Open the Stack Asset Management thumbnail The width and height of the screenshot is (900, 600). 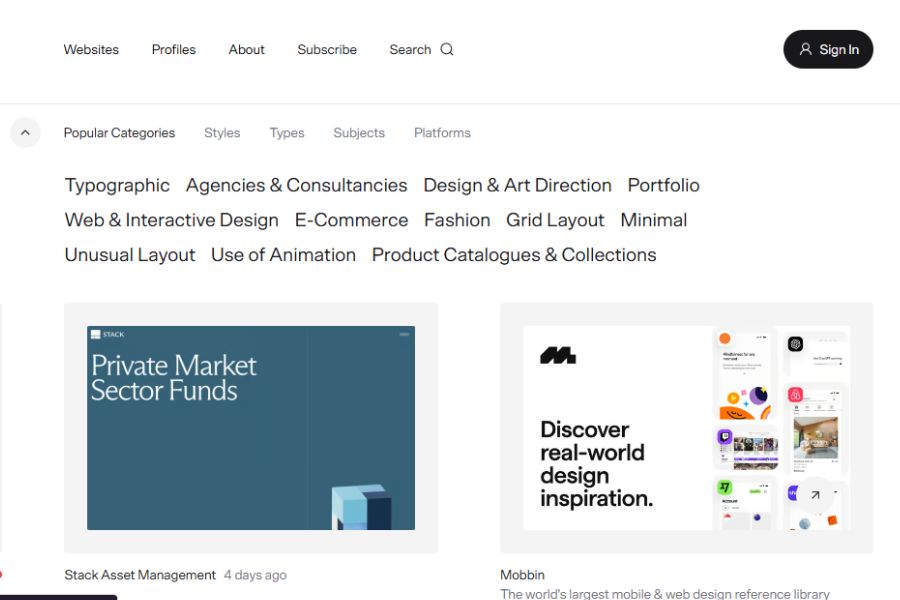pyautogui.click(x=251, y=428)
